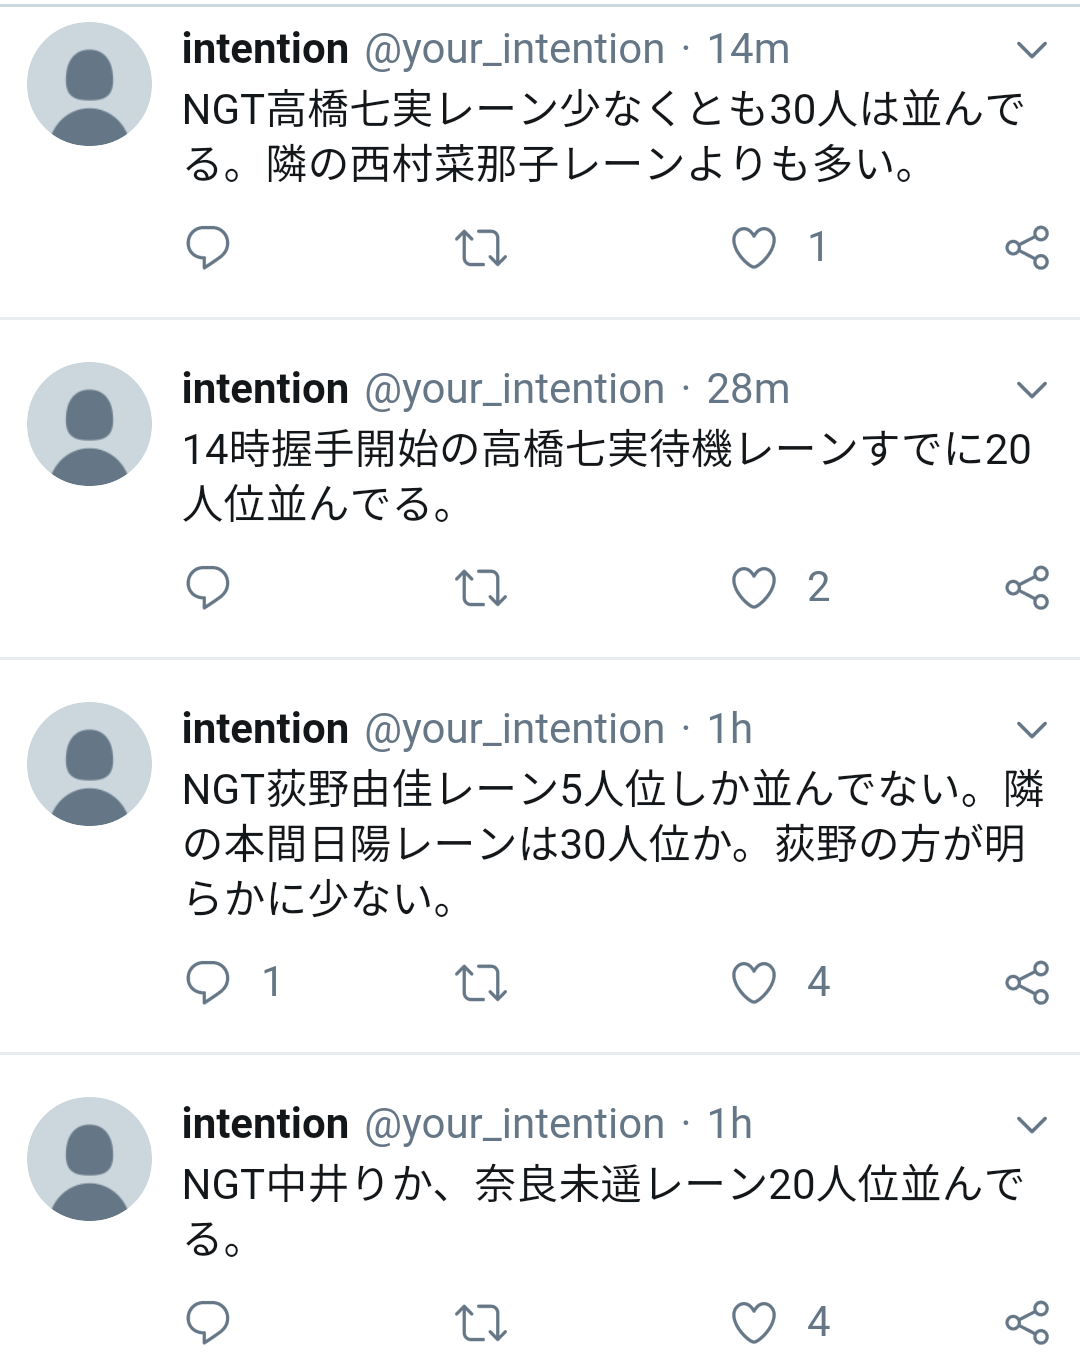
Task: Expand the menu arrow on 荻野由佳 tweet
Action: (x=1031, y=729)
